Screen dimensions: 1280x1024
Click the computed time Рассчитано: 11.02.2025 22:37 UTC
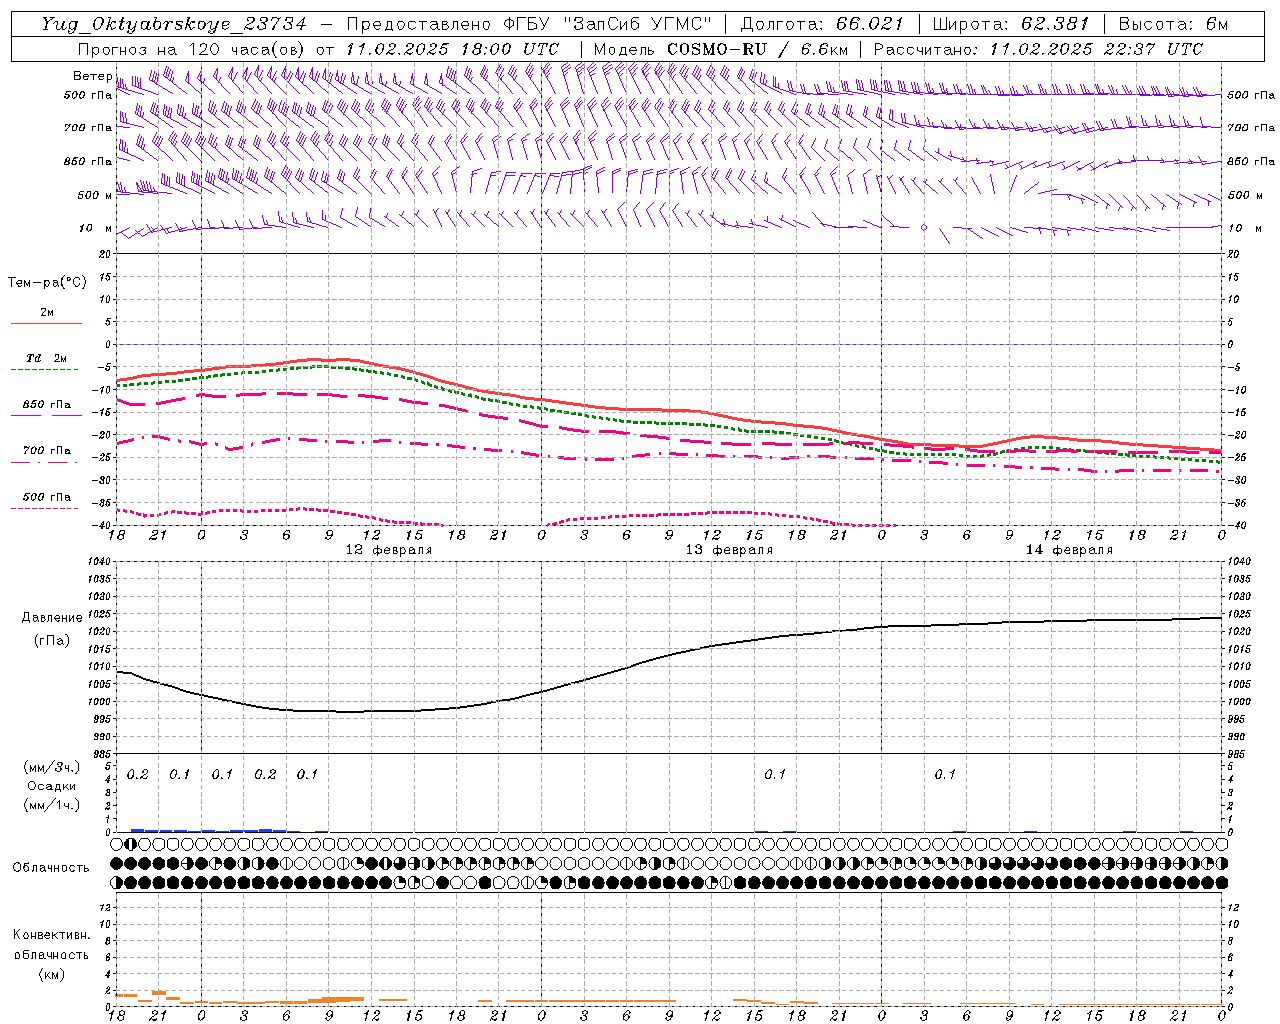(x=1038, y=49)
